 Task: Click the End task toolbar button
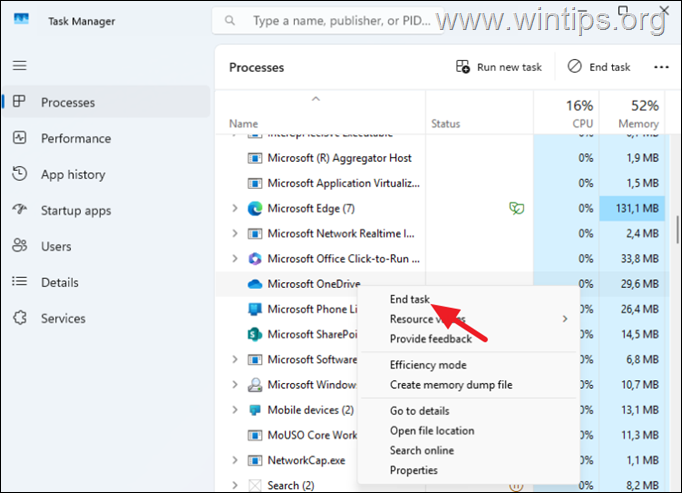(x=599, y=67)
